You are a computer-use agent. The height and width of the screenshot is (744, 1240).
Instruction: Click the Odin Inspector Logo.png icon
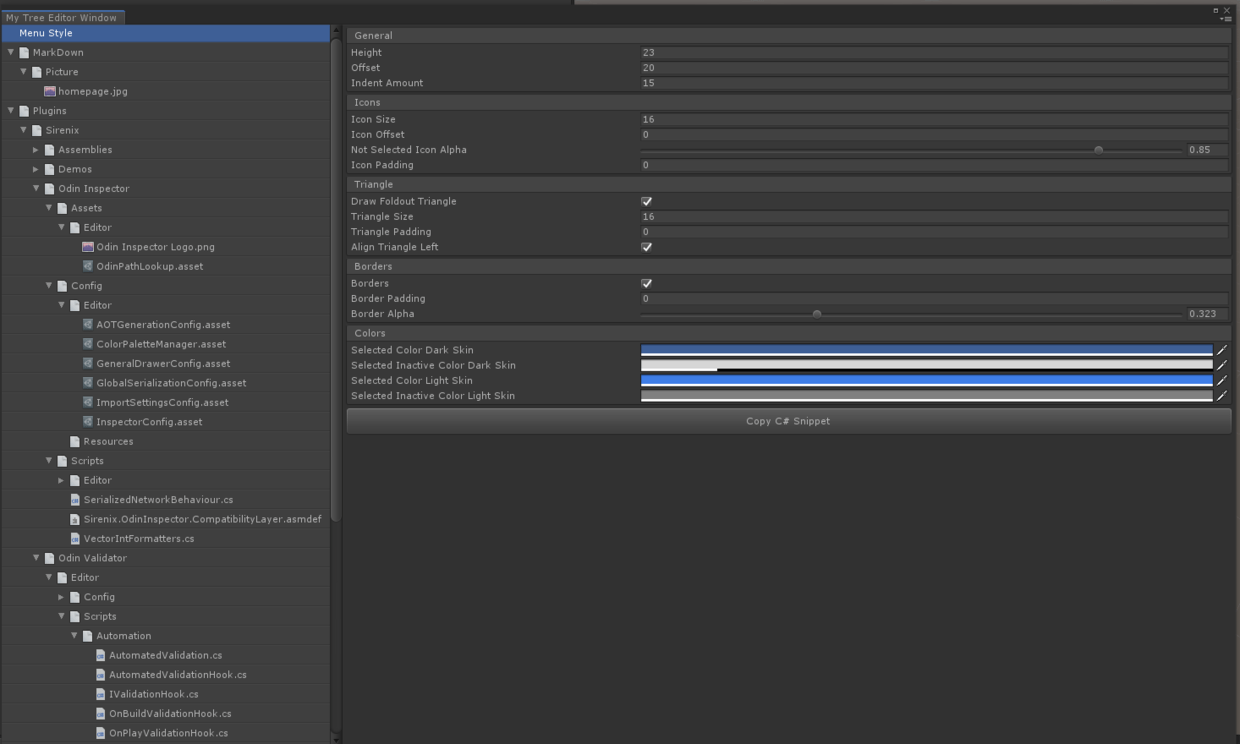tap(88, 247)
